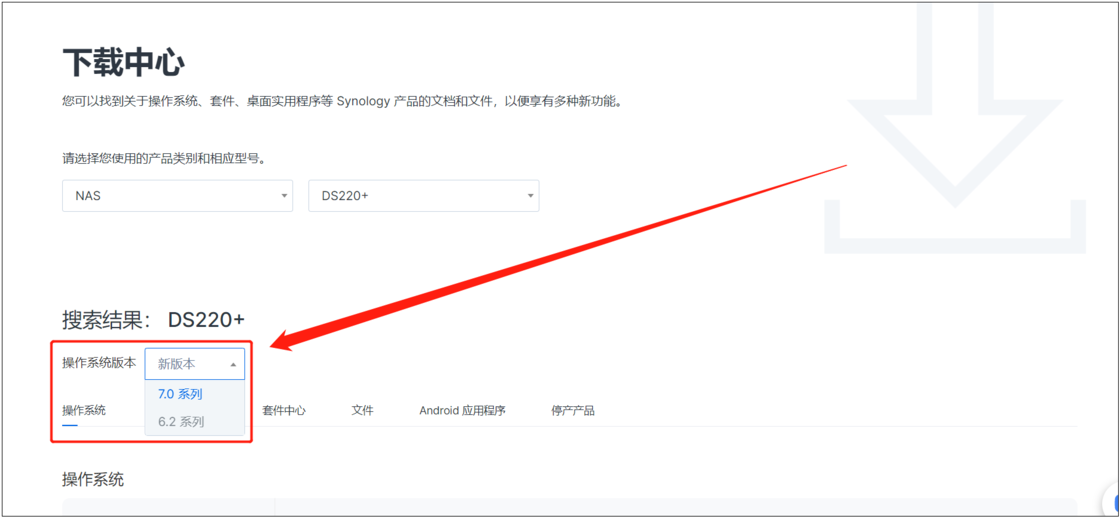The width and height of the screenshot is (1120, 519).
Task: Switch to the 文件 tab
Action: (x=362, y=410)
